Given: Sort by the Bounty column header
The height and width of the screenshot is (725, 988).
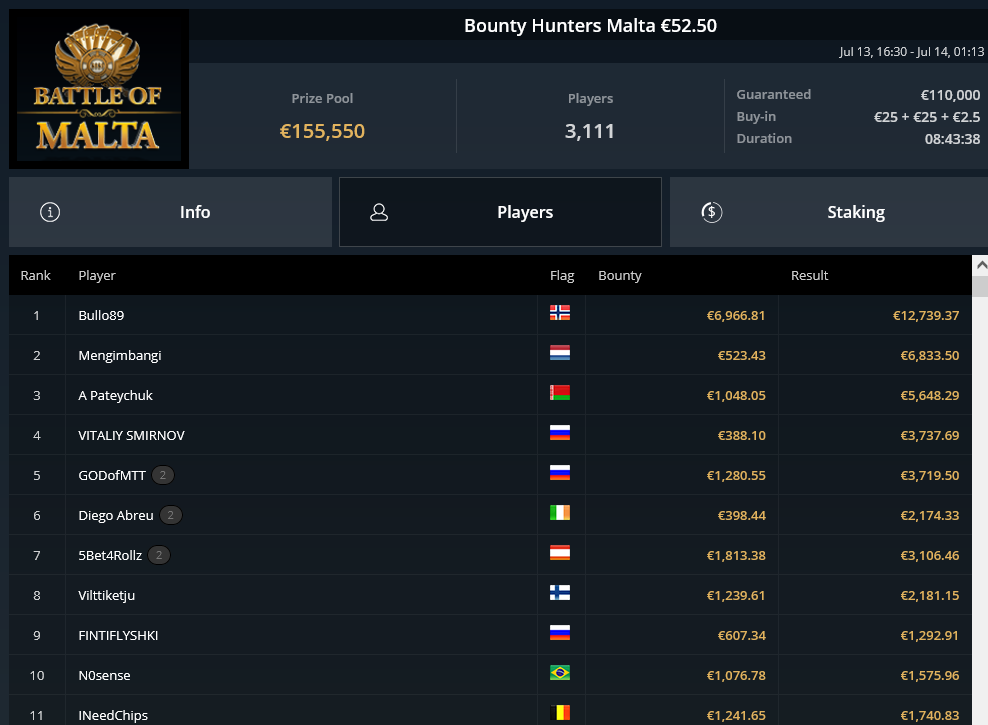Looking at the screenshot, I should (619, 275).
